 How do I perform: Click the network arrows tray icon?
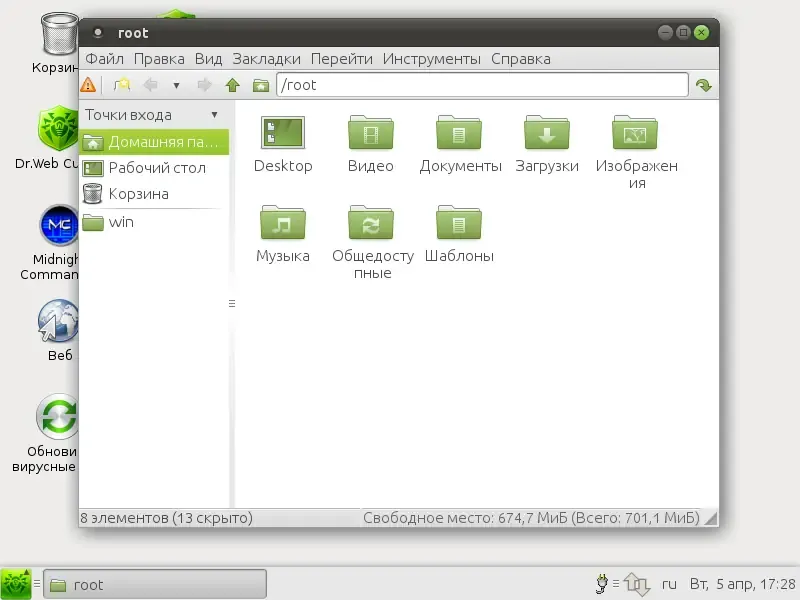(x=636, y=584)
